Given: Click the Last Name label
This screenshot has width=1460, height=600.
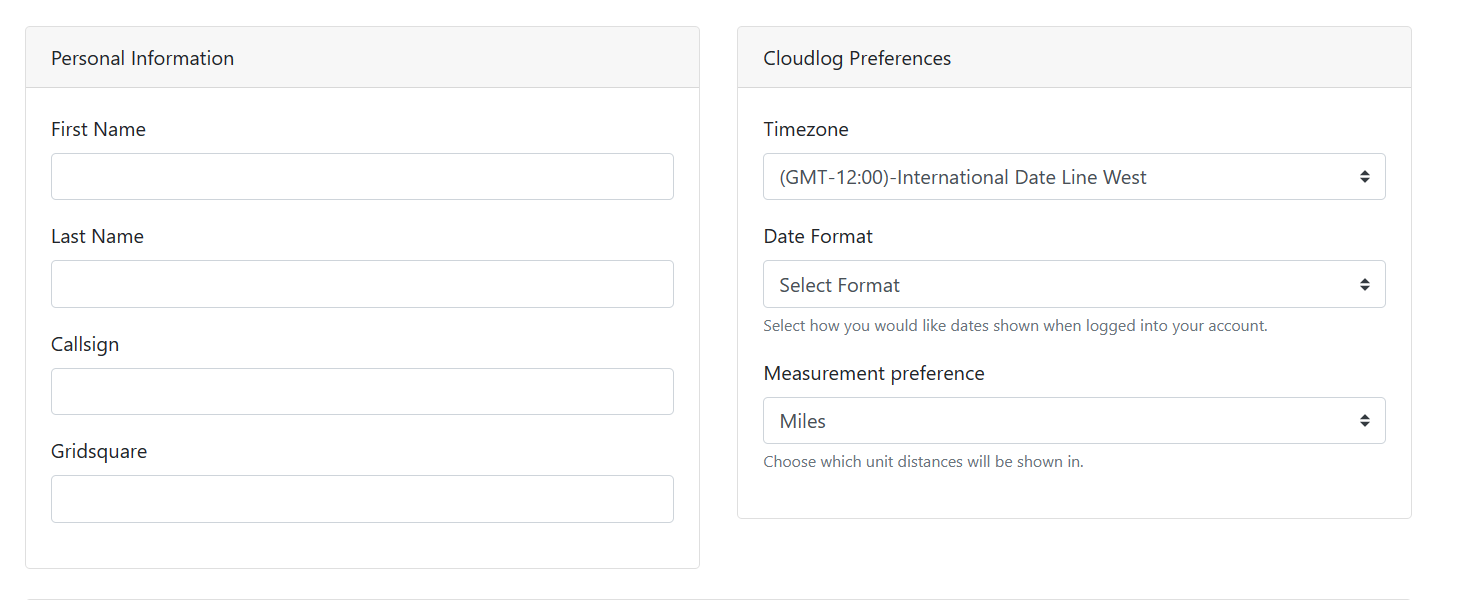Looking at the screenshot, I should click(x=97, y=236).
